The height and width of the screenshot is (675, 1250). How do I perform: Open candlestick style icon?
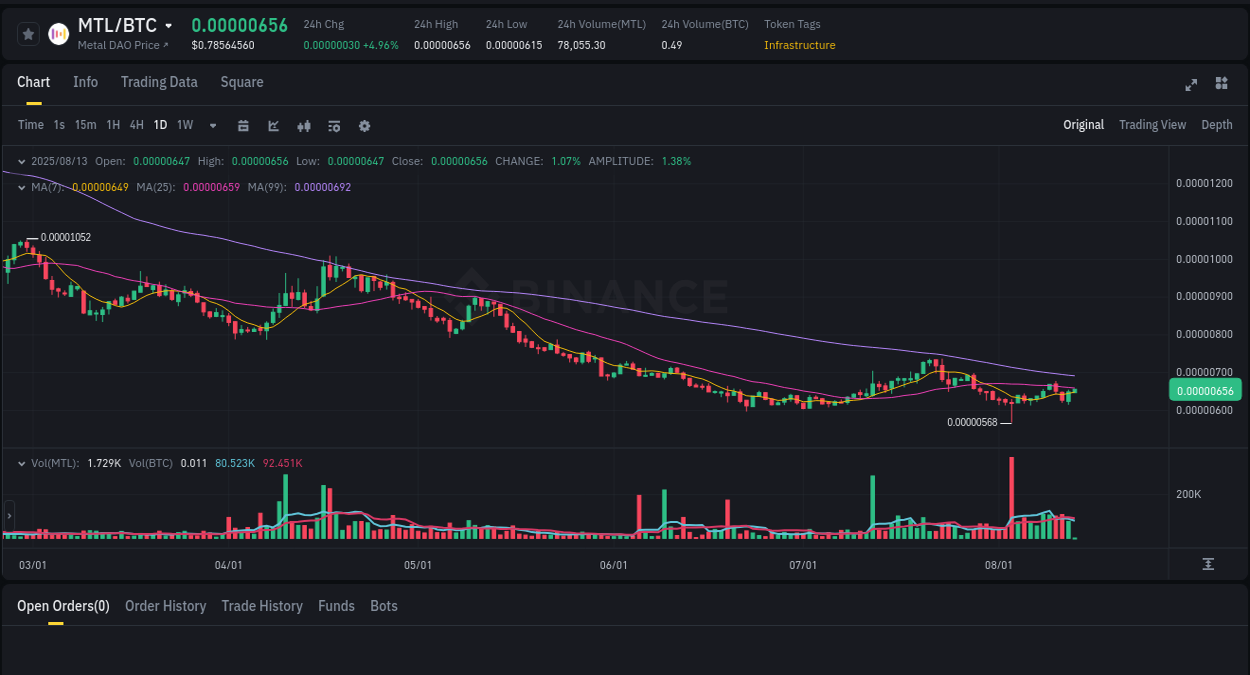point(304,125)
